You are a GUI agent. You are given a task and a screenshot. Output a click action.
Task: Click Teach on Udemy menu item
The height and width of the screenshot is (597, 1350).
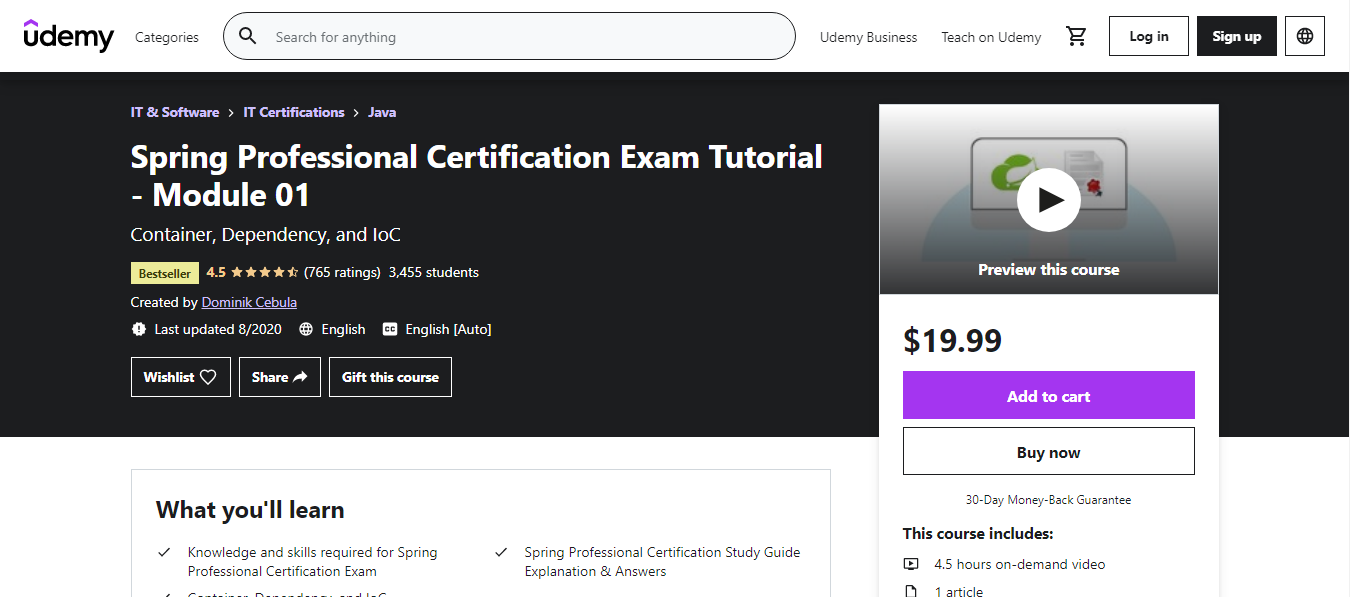pyautogui.click(x=990, y=36)
